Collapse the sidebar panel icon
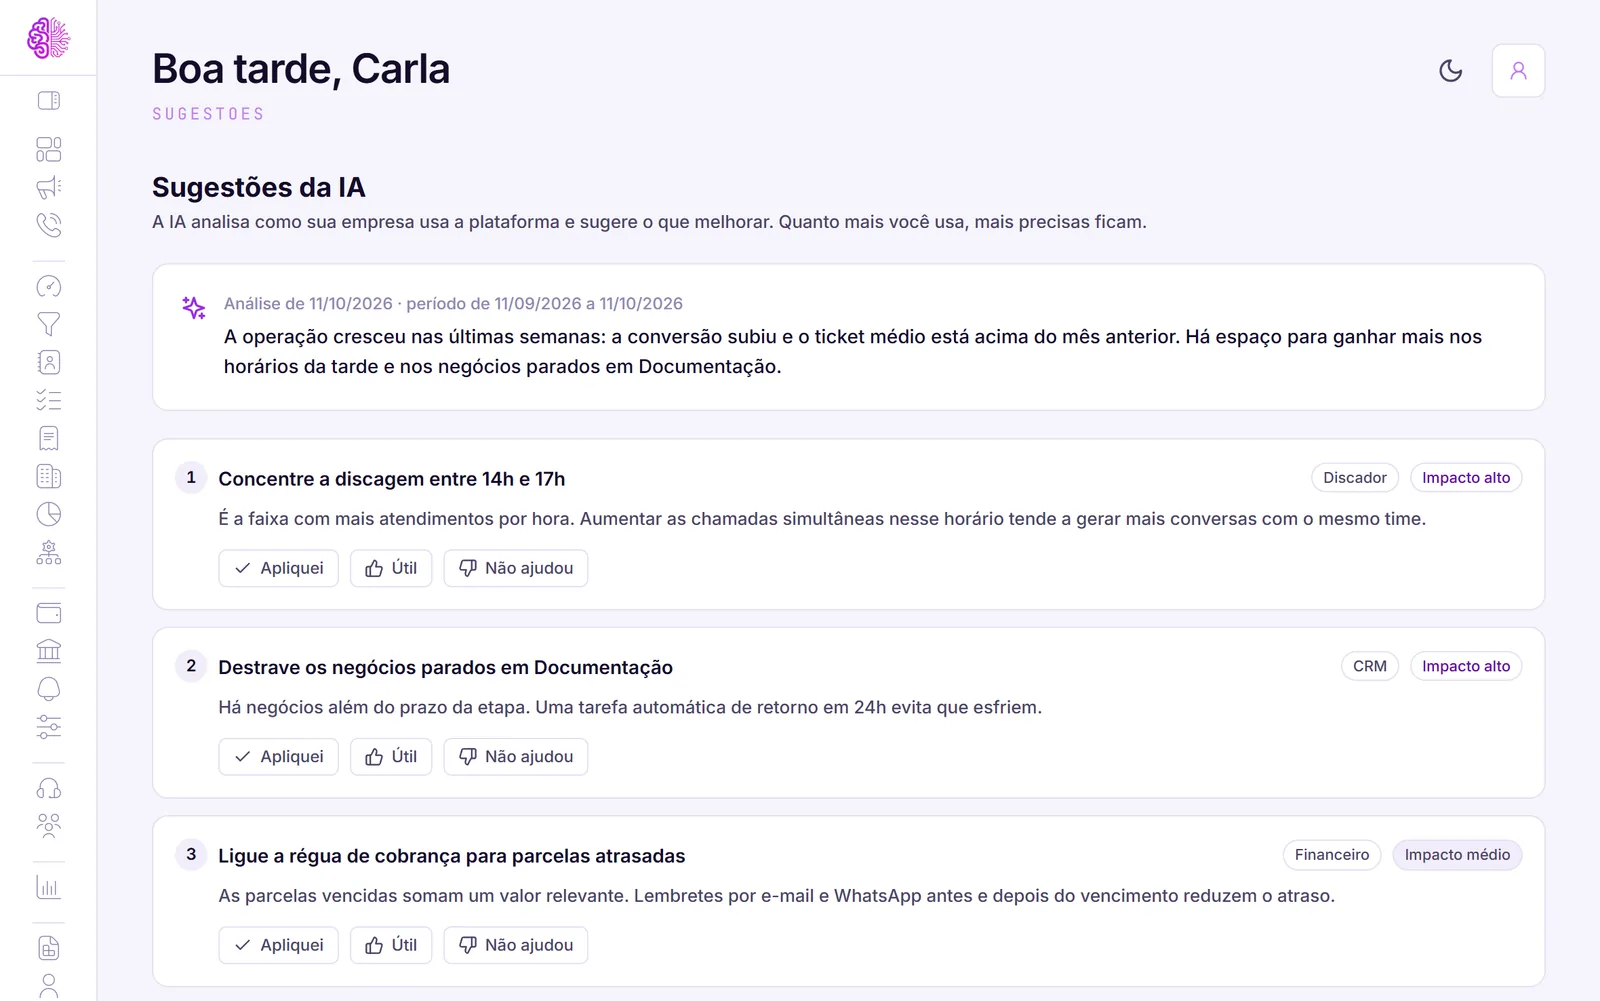This screenshot has width=1600, height=1001. click(x=48, y=100)
